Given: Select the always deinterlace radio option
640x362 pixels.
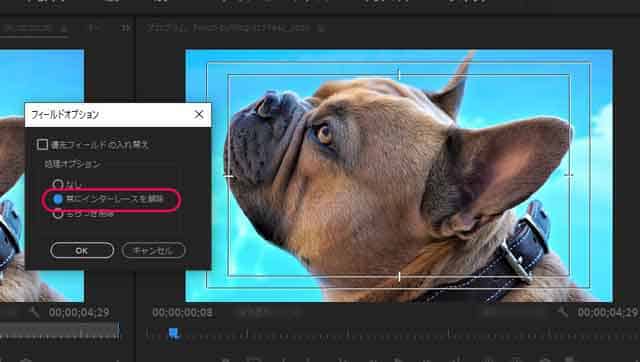Looking at the screenshot, I should [58, 199].
